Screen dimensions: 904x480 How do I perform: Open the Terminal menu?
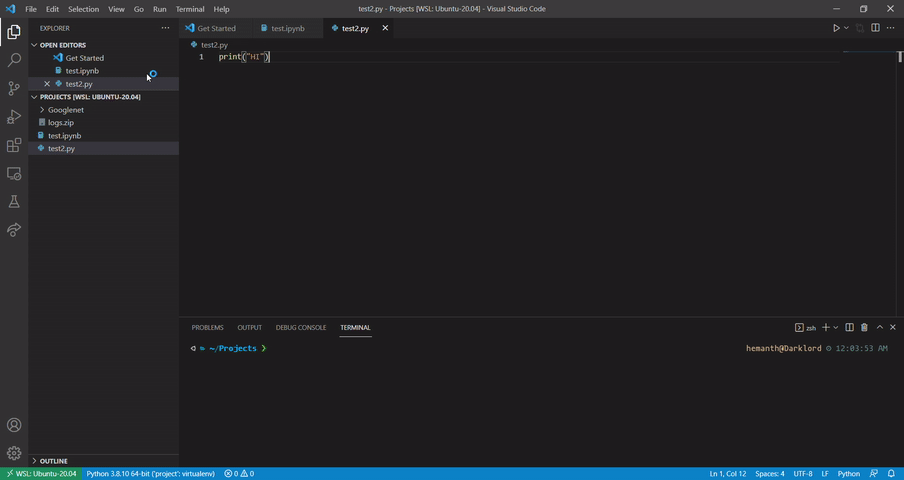tap(190, 9)
